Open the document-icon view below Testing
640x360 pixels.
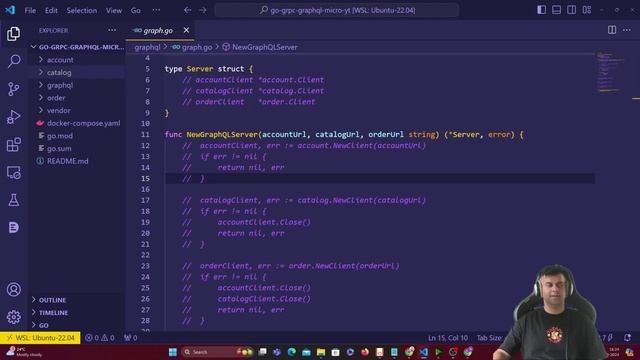(x=13, y=227)
